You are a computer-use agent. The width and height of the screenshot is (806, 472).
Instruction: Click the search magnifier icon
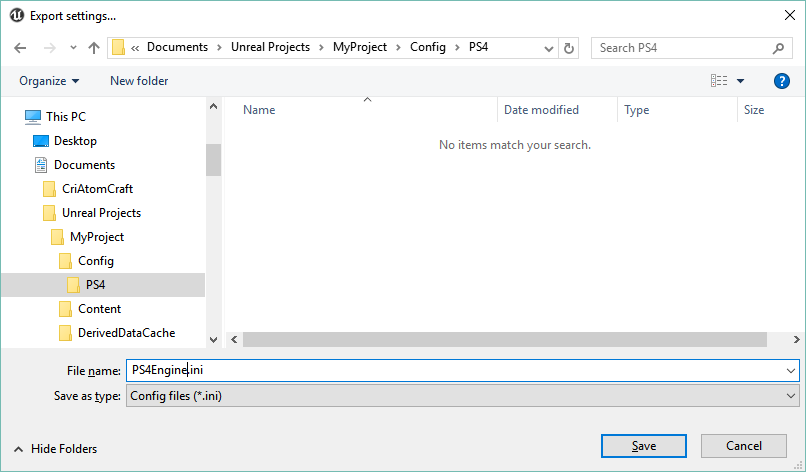[x=778, y=48]
